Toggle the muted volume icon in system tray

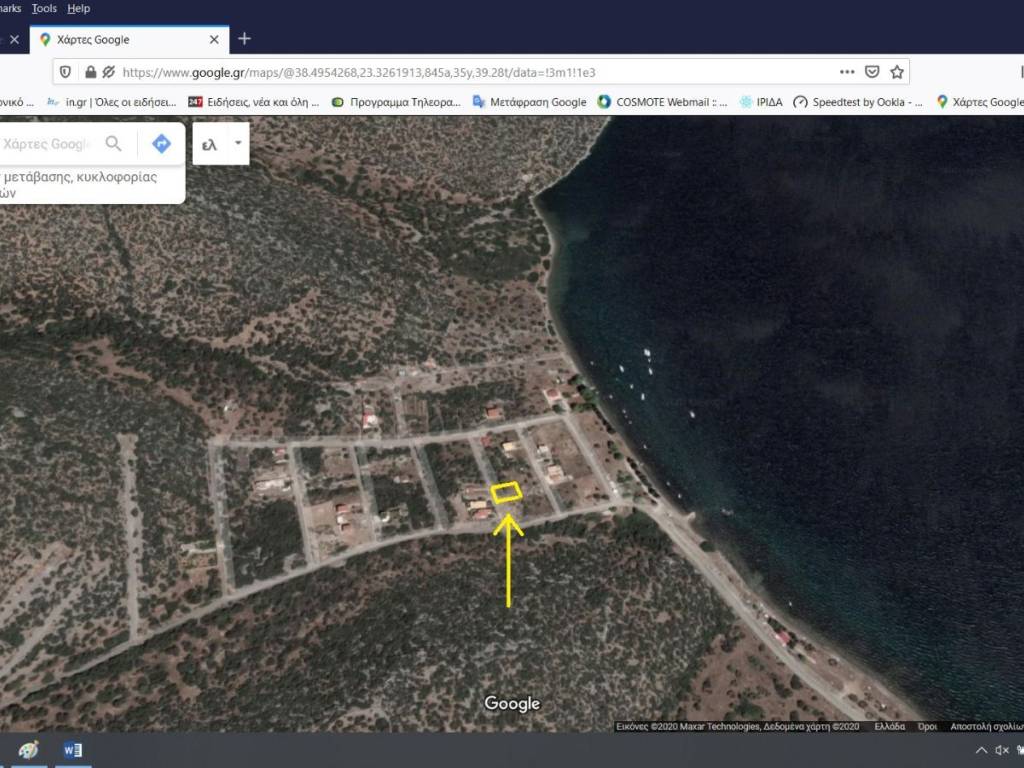click(x=1002, y=750)
